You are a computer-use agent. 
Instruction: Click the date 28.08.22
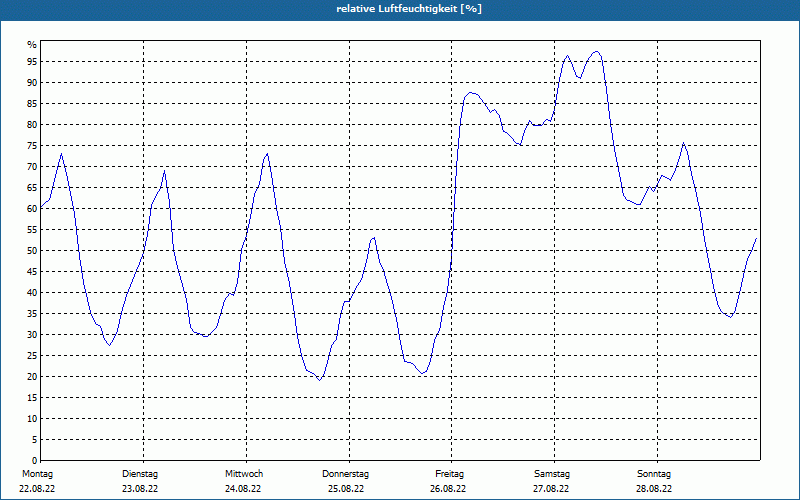click(654, 489)
